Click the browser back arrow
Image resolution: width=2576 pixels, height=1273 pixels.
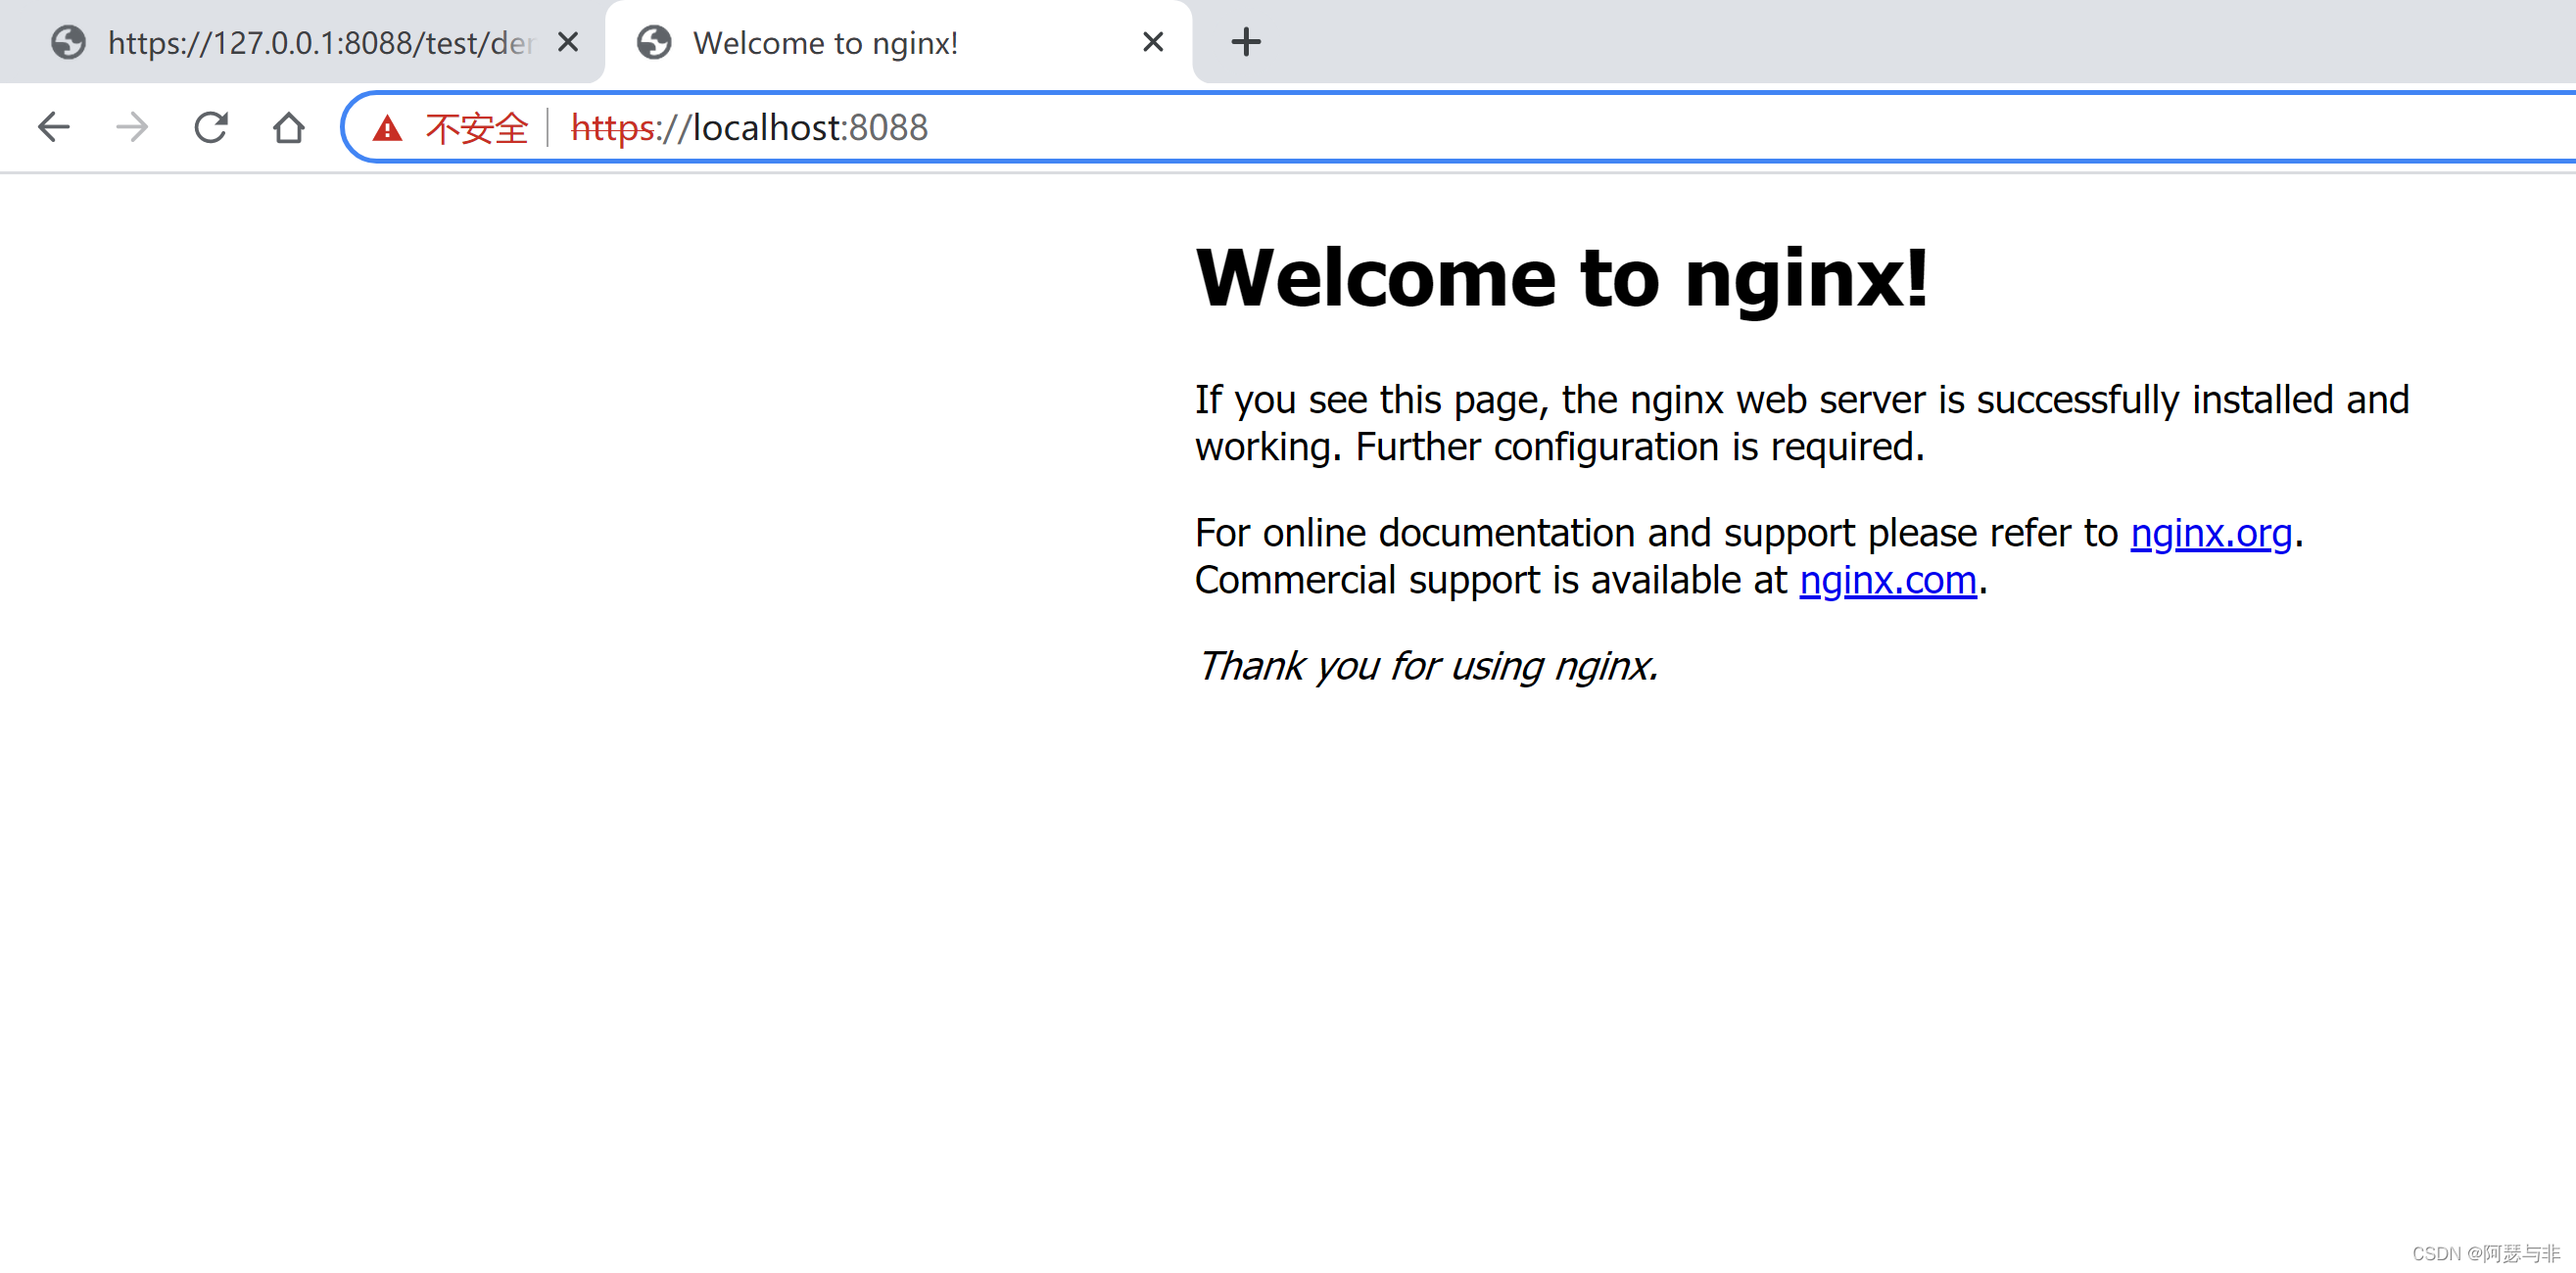[53, 127]
